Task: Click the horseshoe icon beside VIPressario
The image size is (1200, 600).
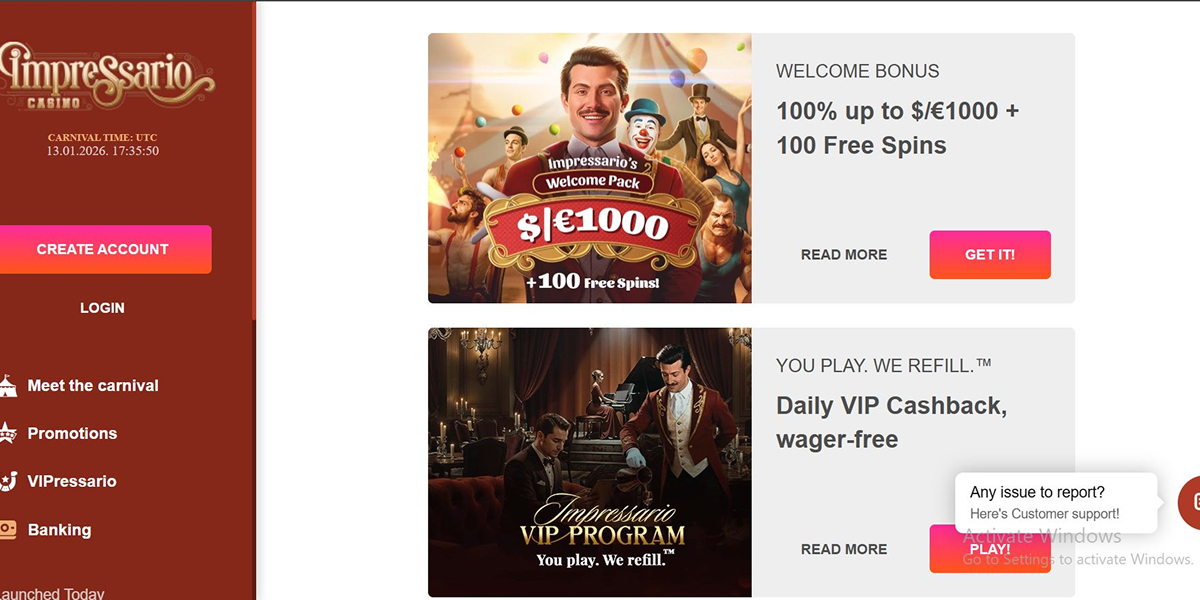Action: [7, 481]
